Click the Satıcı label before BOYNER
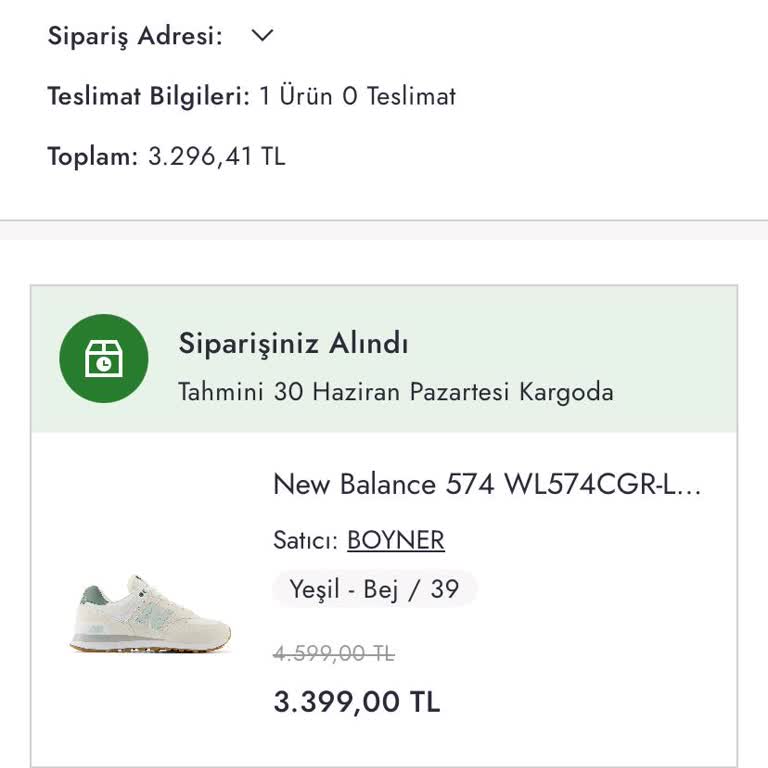This screenshot has width=768, height=768. pyautogui.click(x=306, y=540)
